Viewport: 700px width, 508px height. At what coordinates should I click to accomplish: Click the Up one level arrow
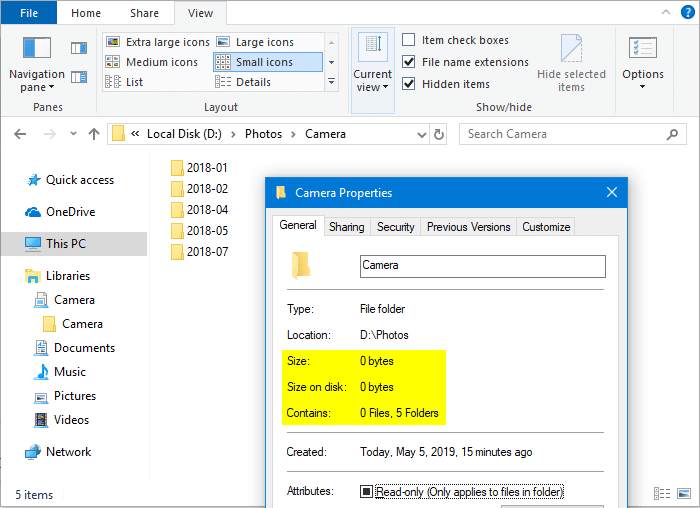pos(94,134)
